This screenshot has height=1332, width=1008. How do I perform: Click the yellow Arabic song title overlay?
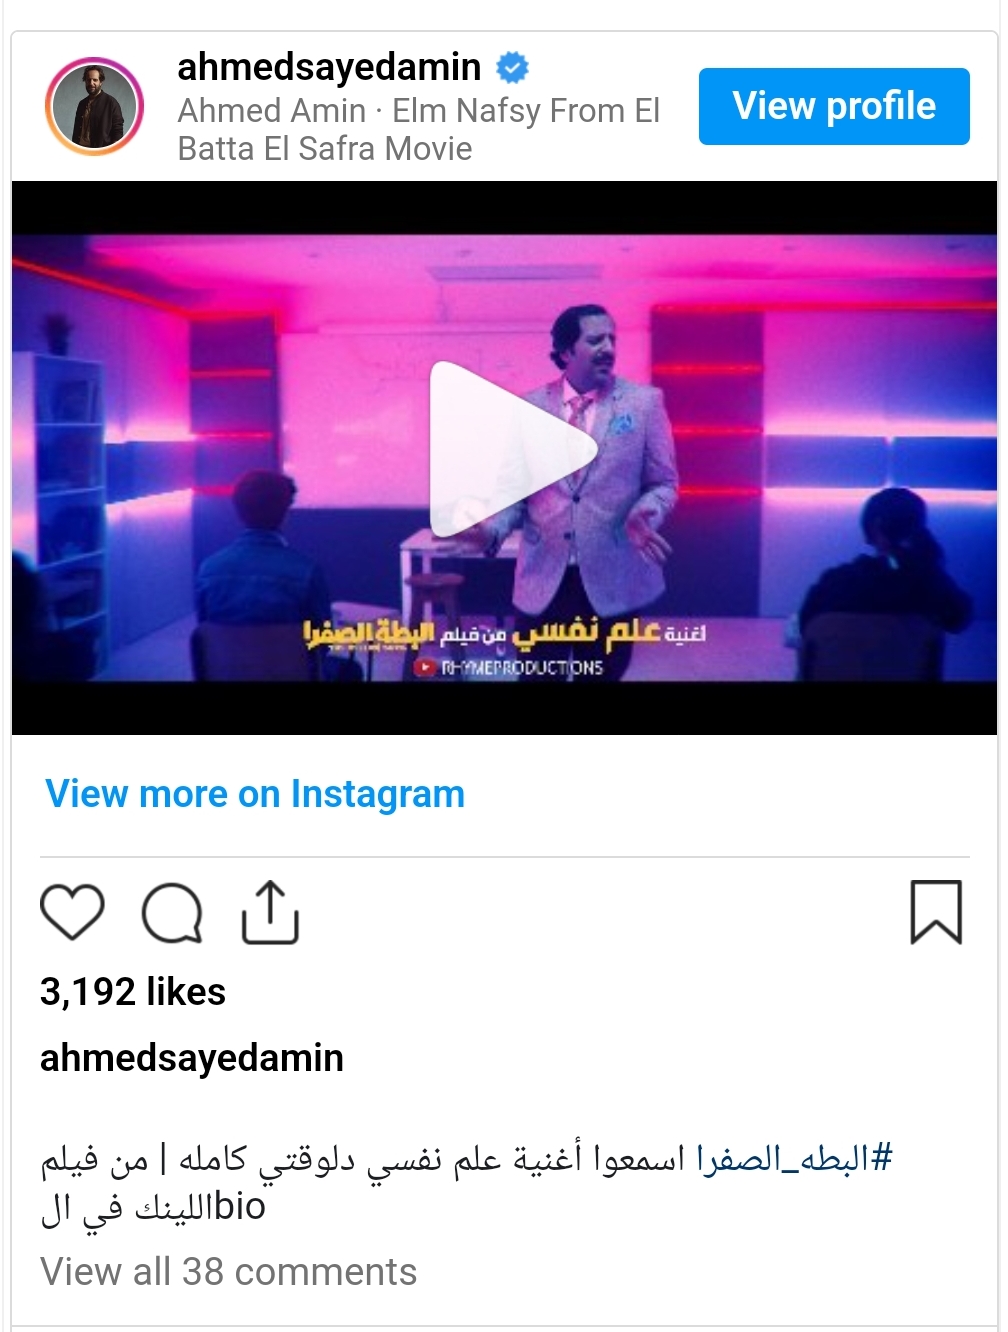505,633
